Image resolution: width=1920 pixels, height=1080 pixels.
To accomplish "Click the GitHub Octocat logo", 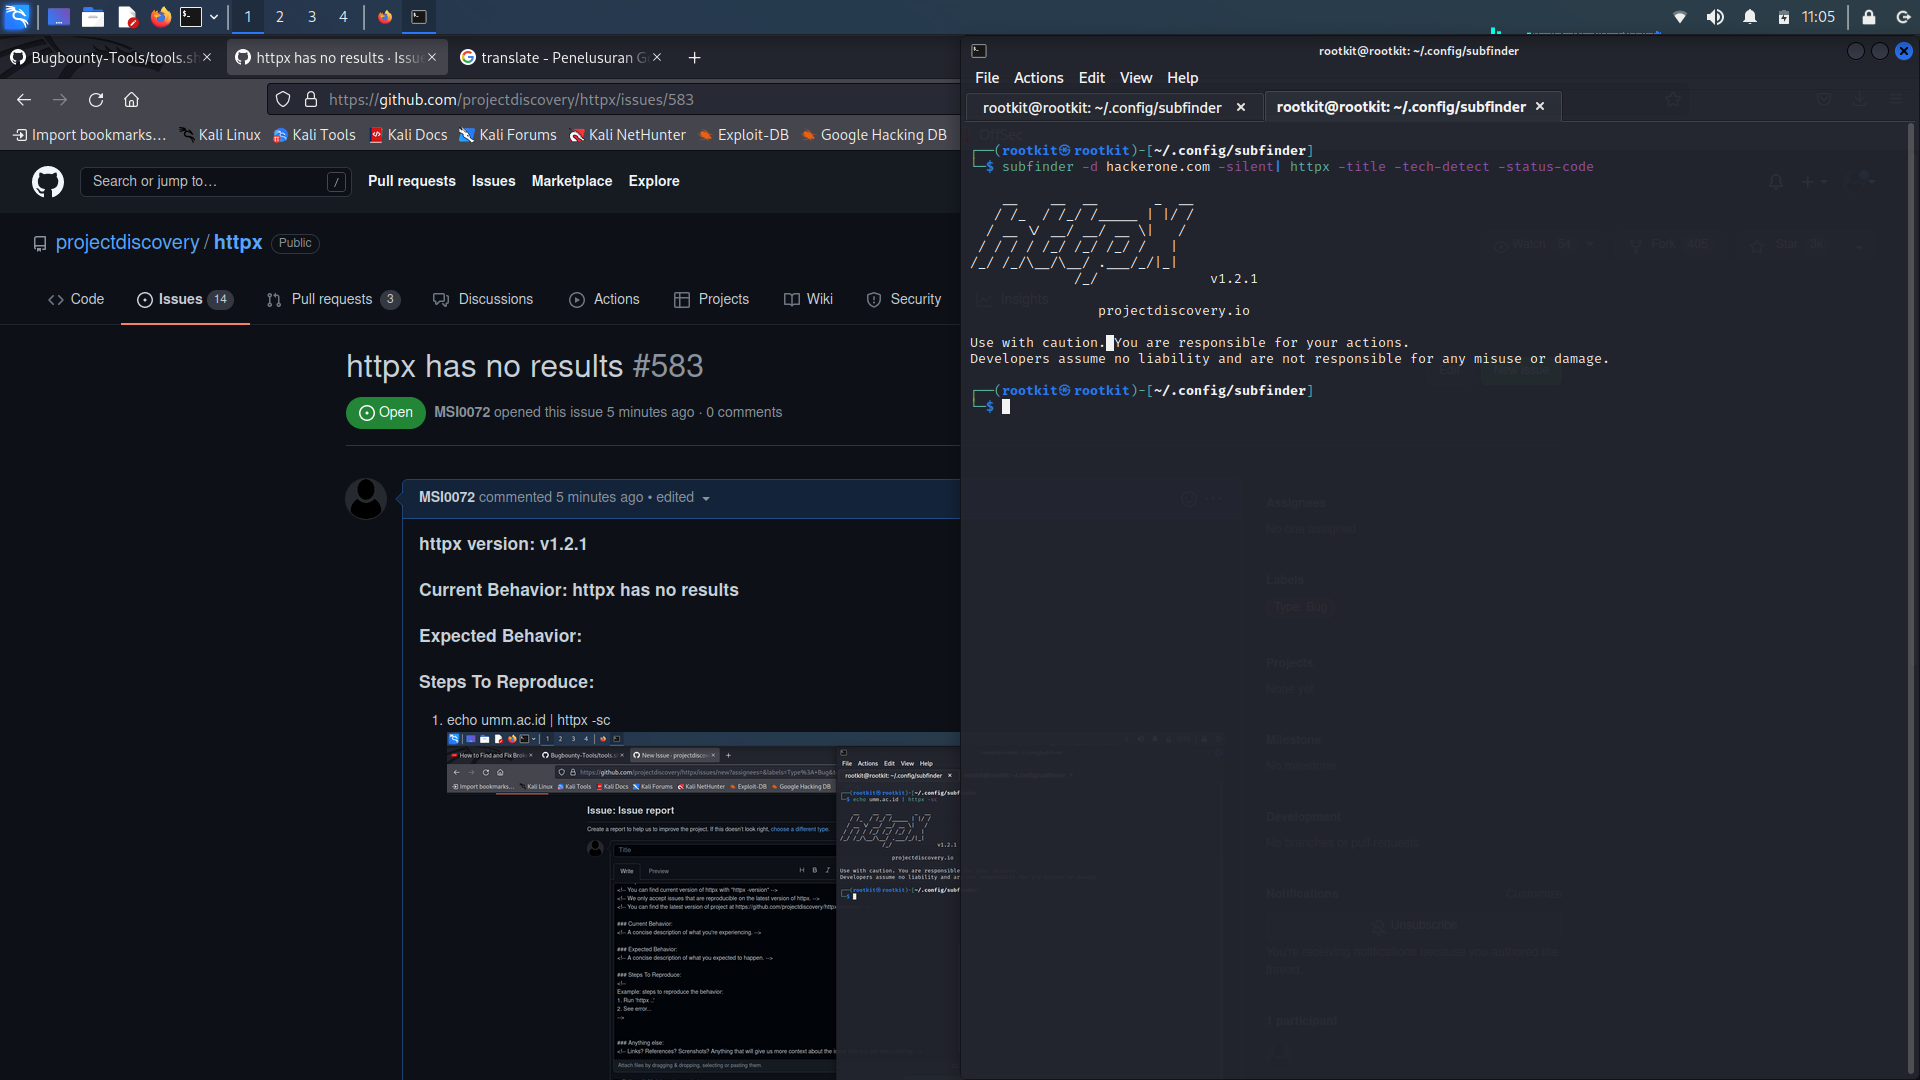I will coord(47,181).
